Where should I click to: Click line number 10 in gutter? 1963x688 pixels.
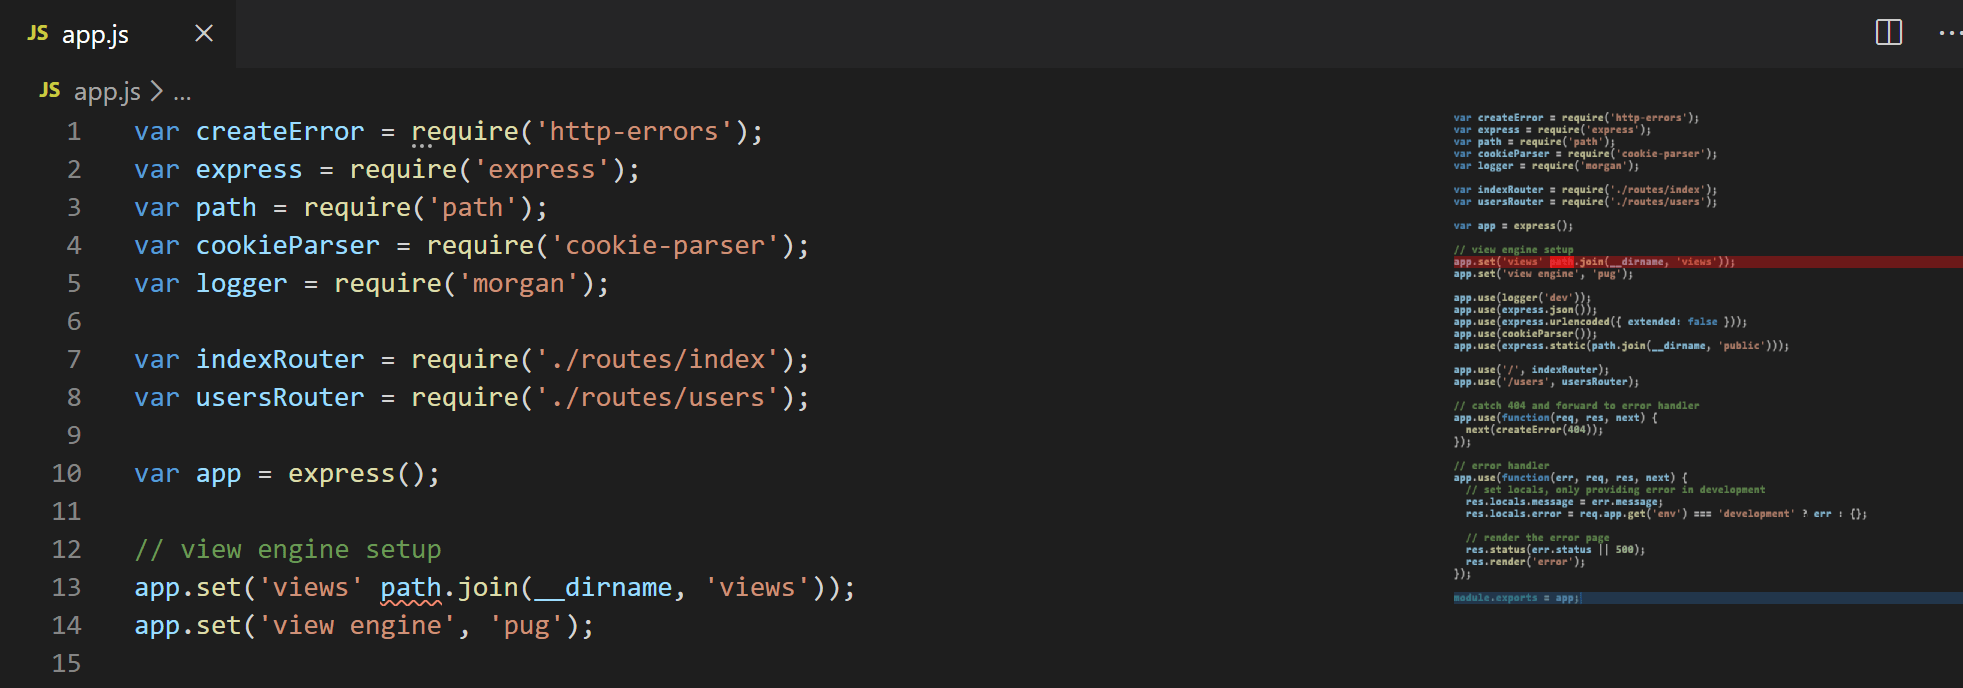[x=66, y=473]
